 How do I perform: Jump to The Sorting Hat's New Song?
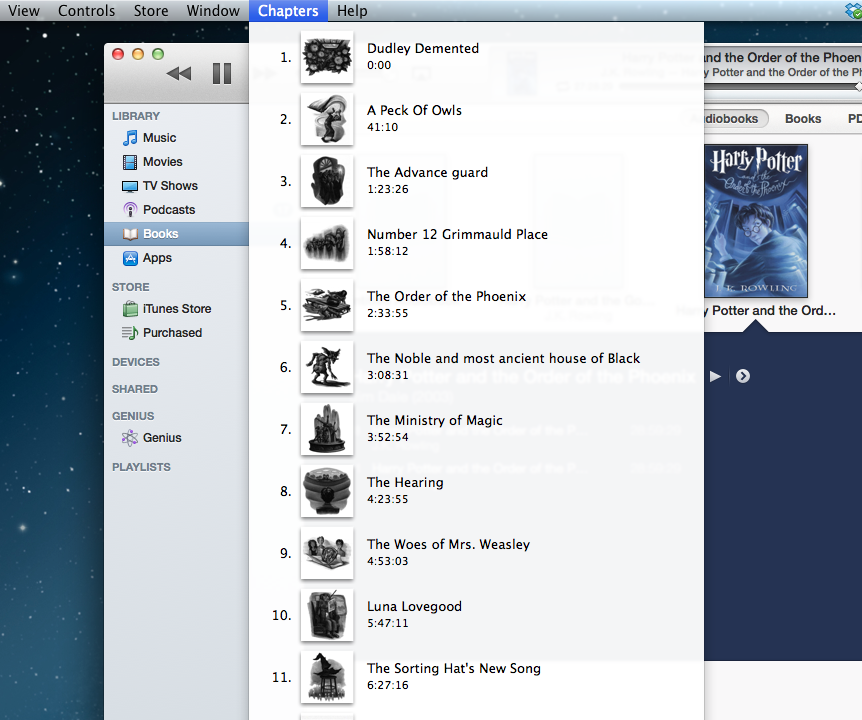pos(476,677)
